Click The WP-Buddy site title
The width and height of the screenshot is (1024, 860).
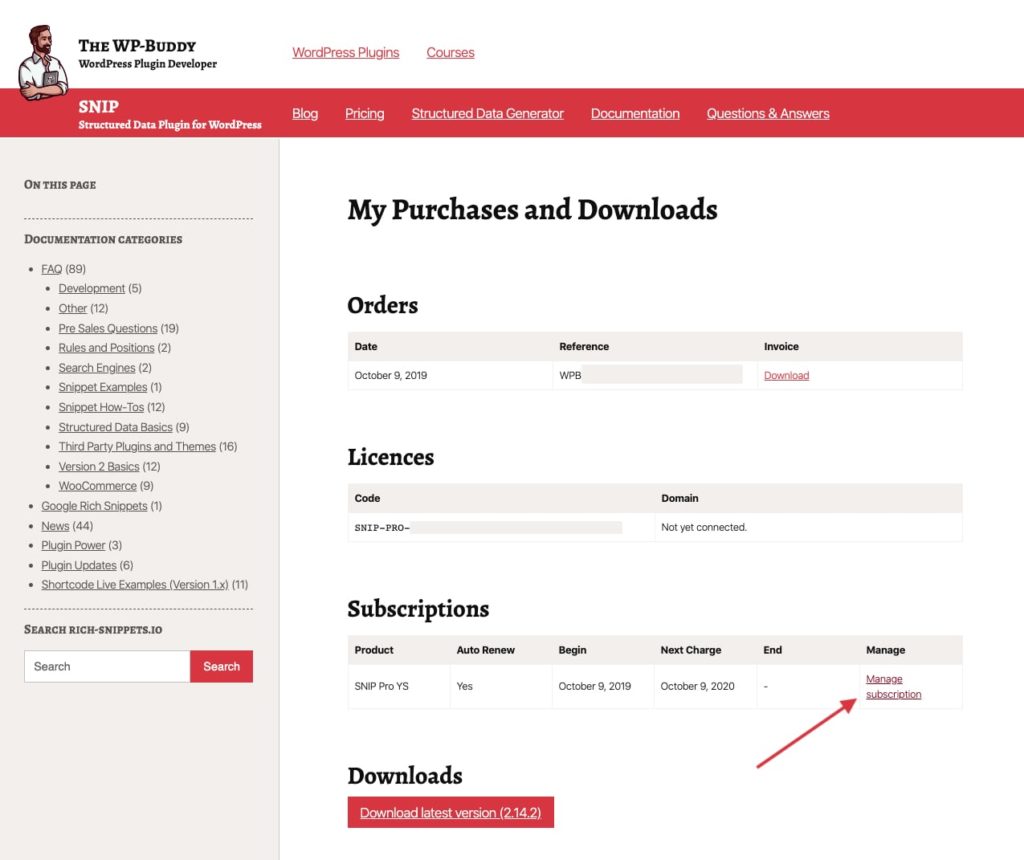[x=137, y=46]
